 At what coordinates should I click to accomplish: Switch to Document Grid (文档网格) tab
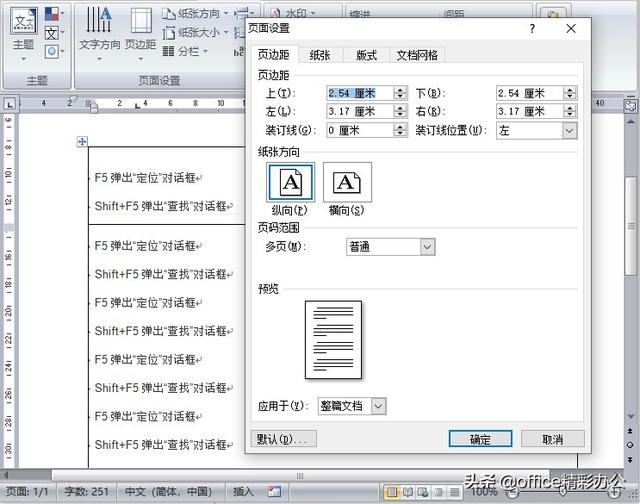coord(417,55)
